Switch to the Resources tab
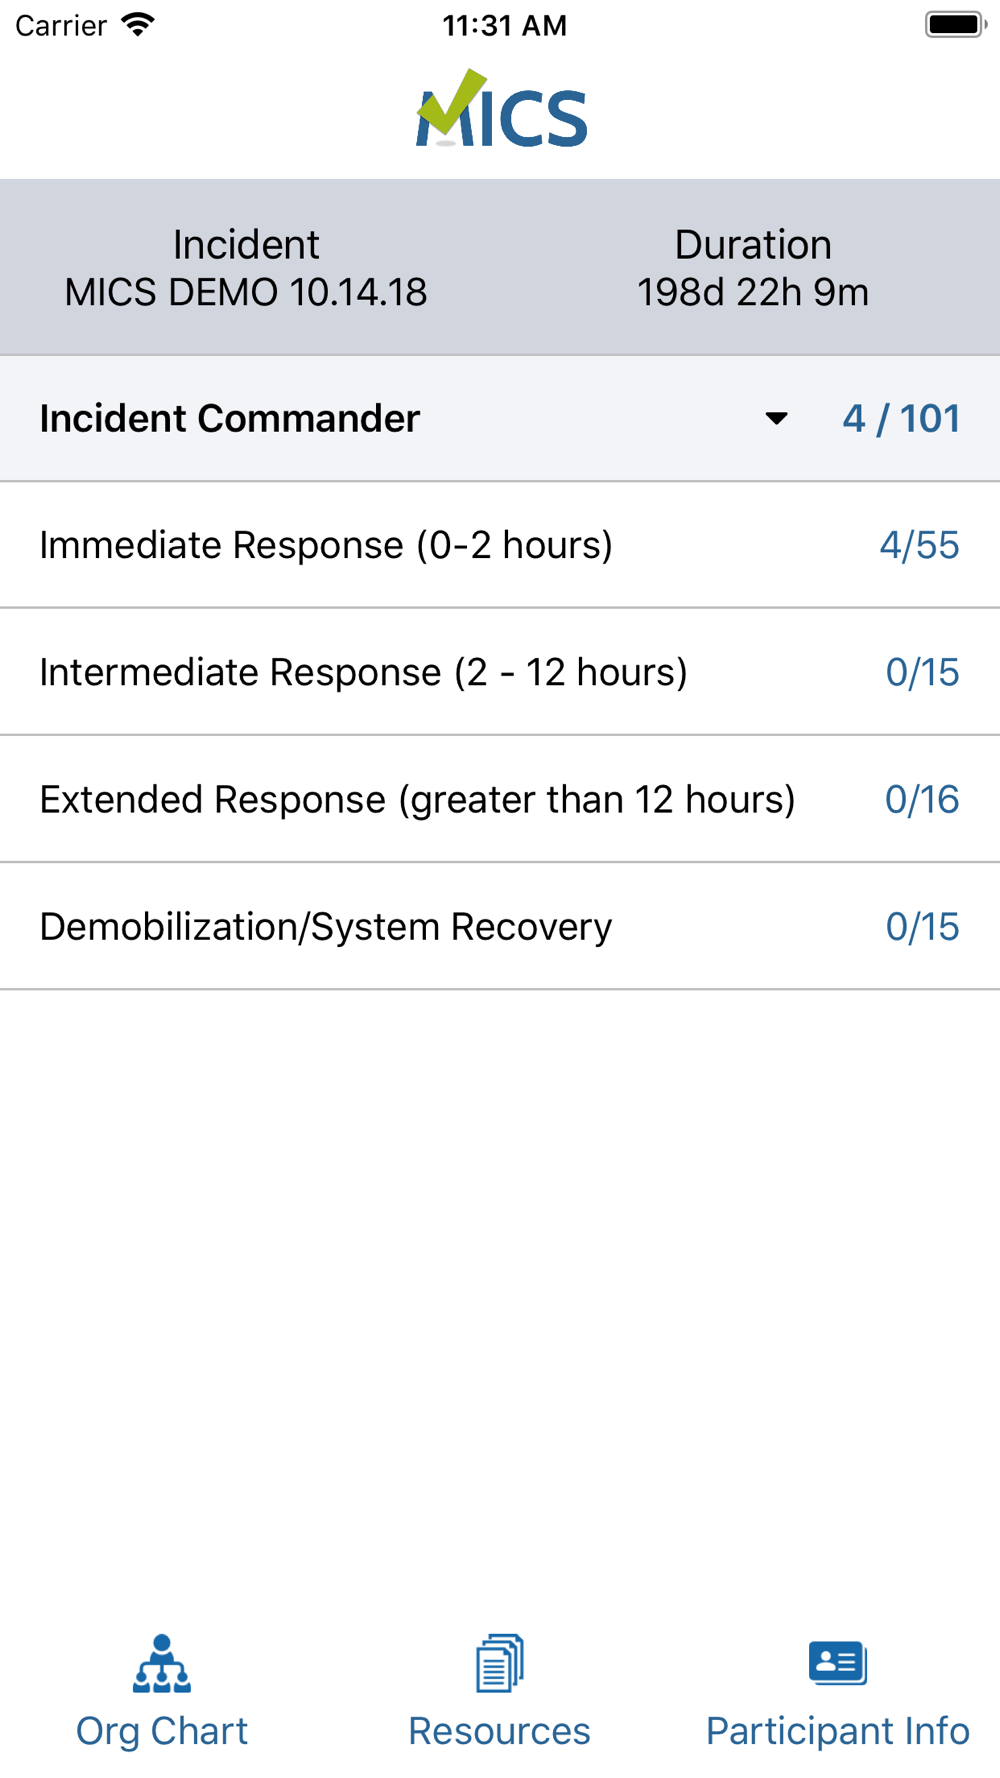This screenshot has height=1778, width=1000. pos(500,1692)
